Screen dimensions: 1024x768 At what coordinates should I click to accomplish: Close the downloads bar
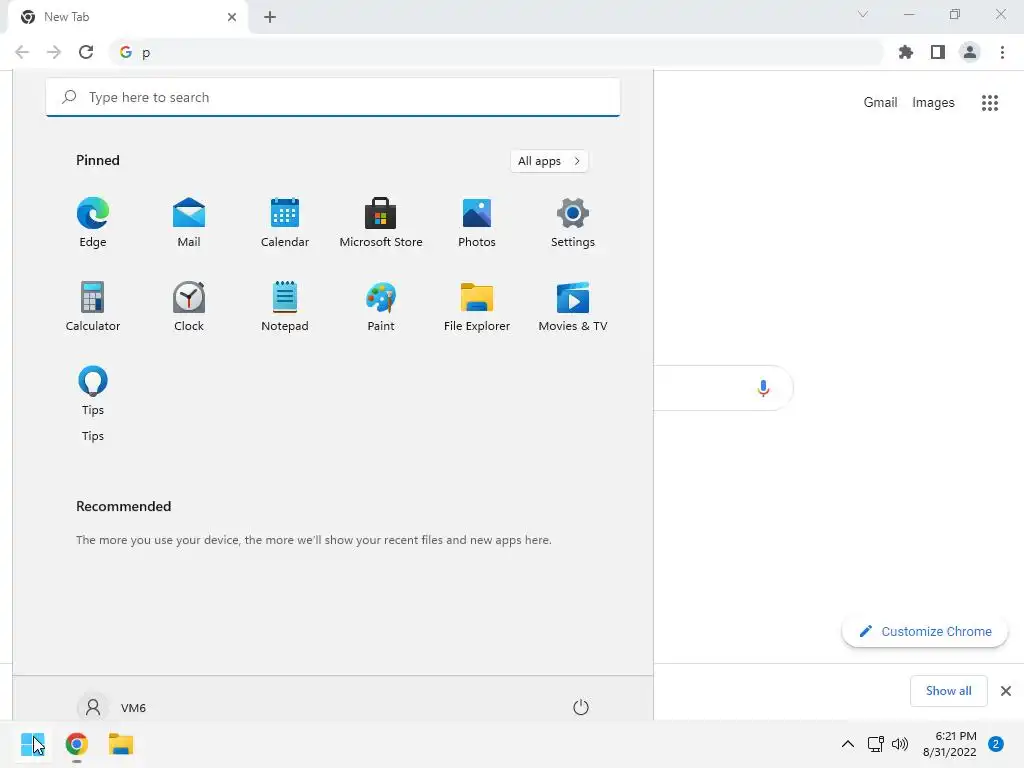(x=1006, y=691)
